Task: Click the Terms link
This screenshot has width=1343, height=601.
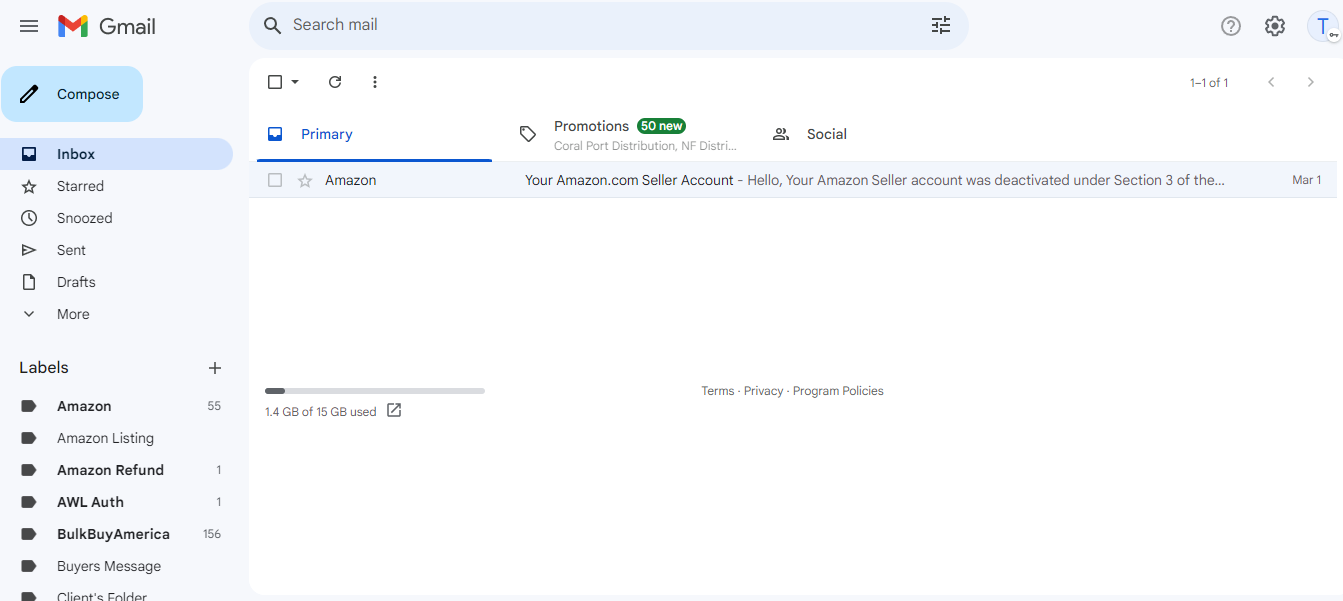Action: pyautogui.click(x=718, y=391)
